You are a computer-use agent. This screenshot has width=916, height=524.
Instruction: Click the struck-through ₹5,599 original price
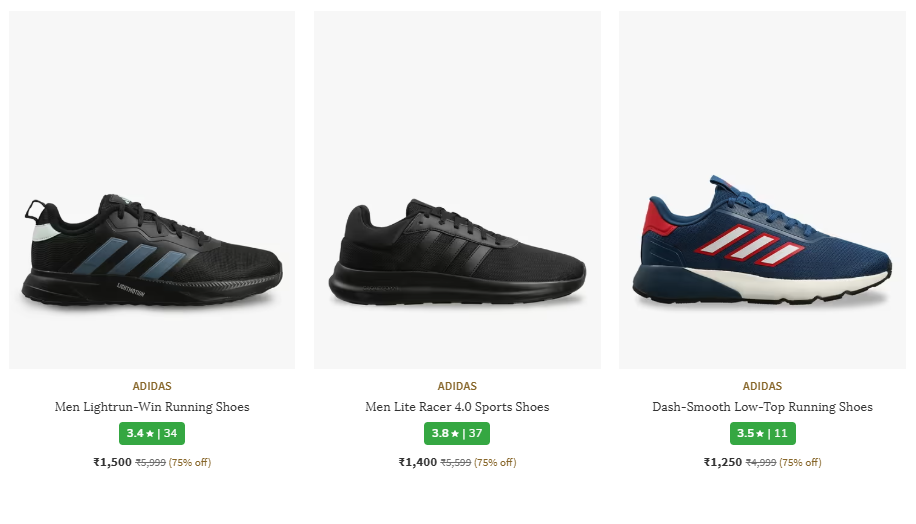(x=455, y=463)
